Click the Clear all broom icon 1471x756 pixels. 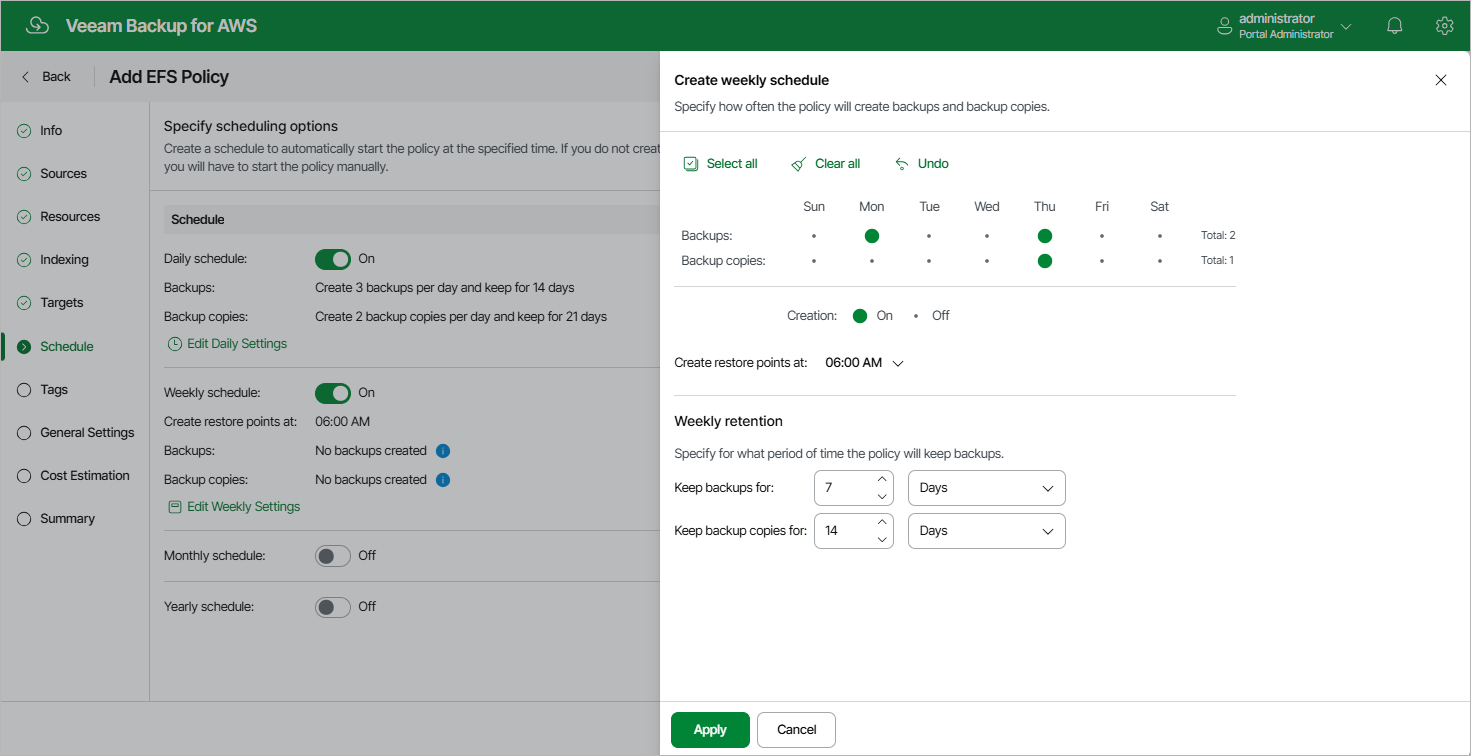click(798, 164)
